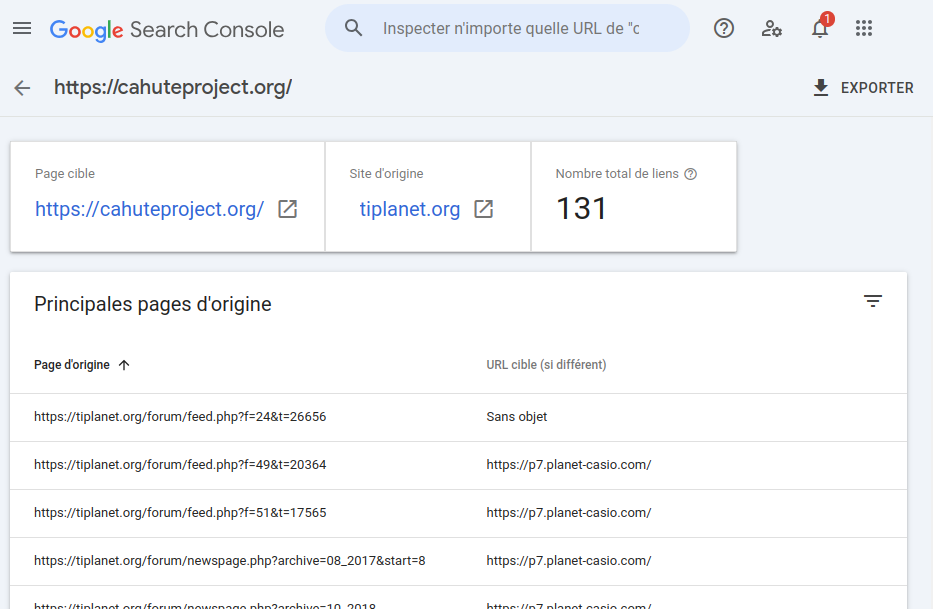Select the feed.php?f=49&t=20364 row
Viewport: 933px width, 609px height.
[180, 465]
